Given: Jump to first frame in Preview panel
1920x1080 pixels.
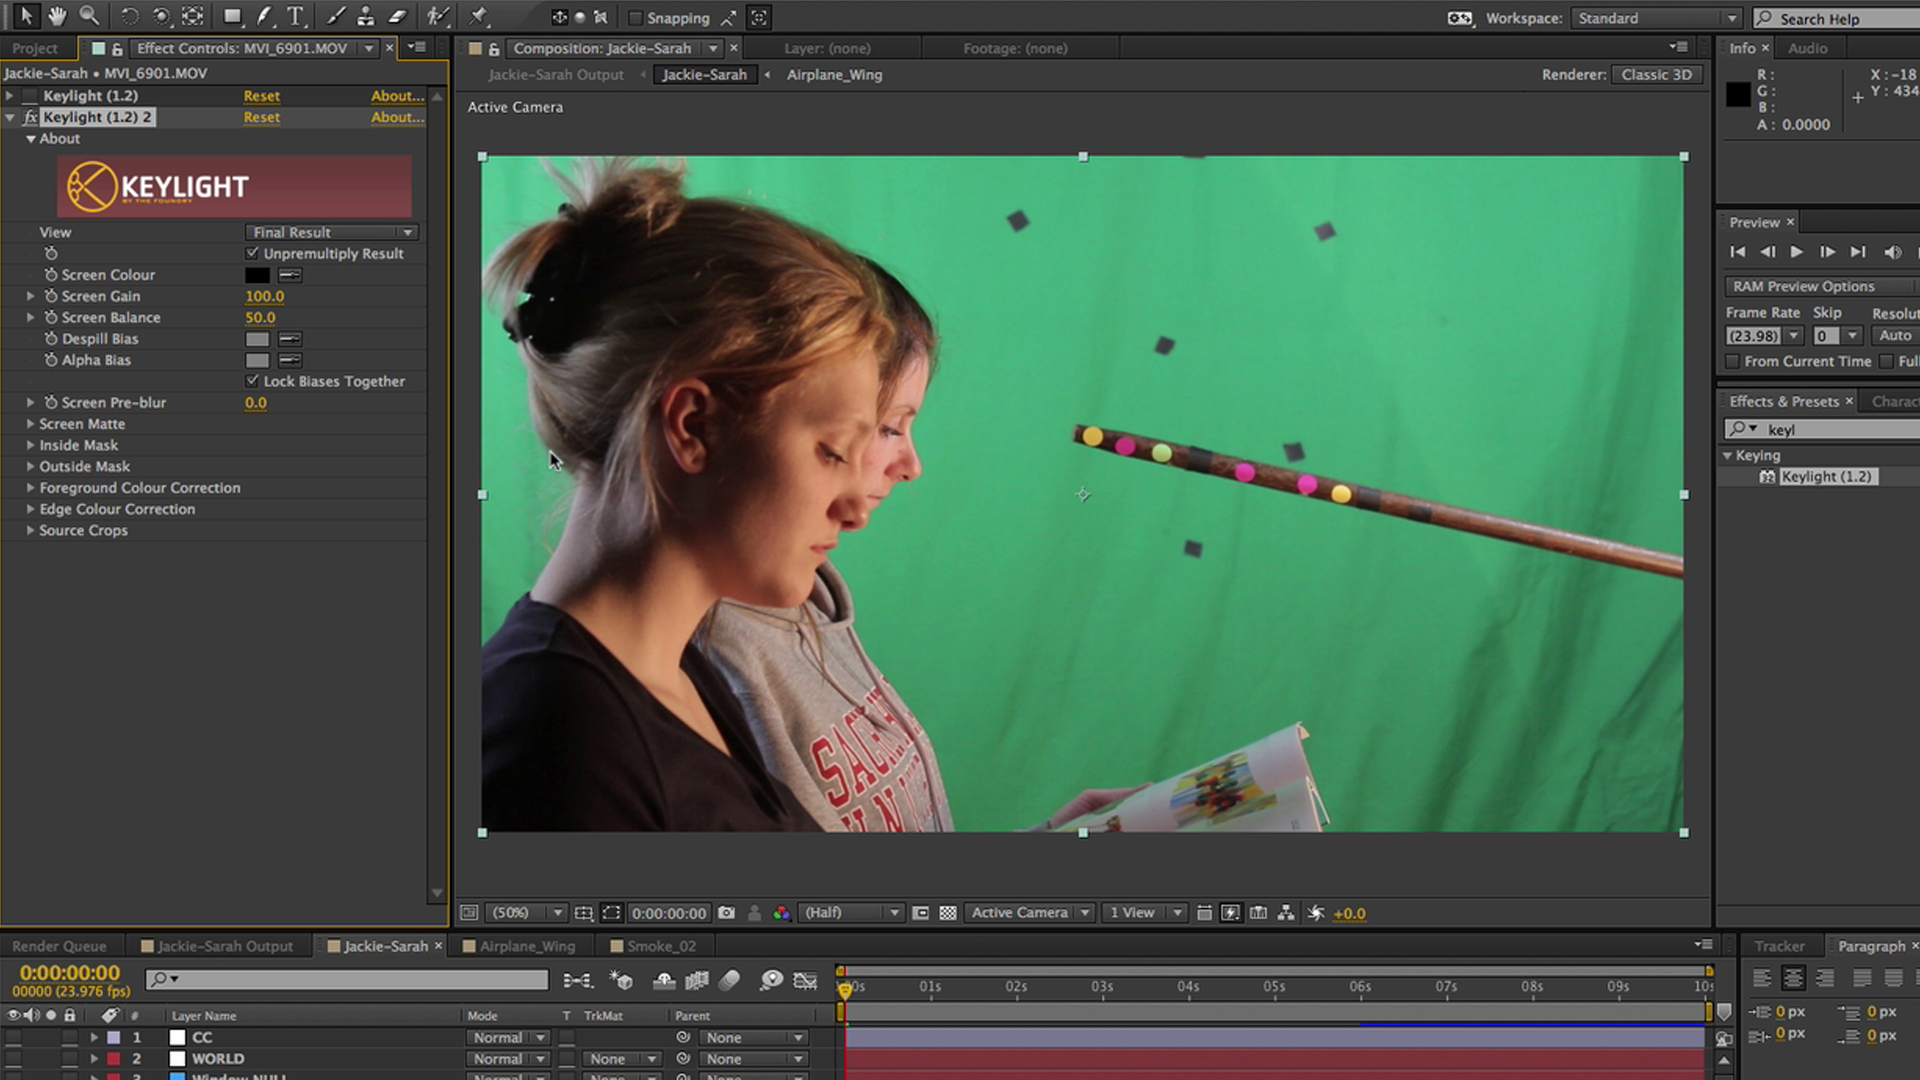Looking at the screenshot, I should 1738,252.
